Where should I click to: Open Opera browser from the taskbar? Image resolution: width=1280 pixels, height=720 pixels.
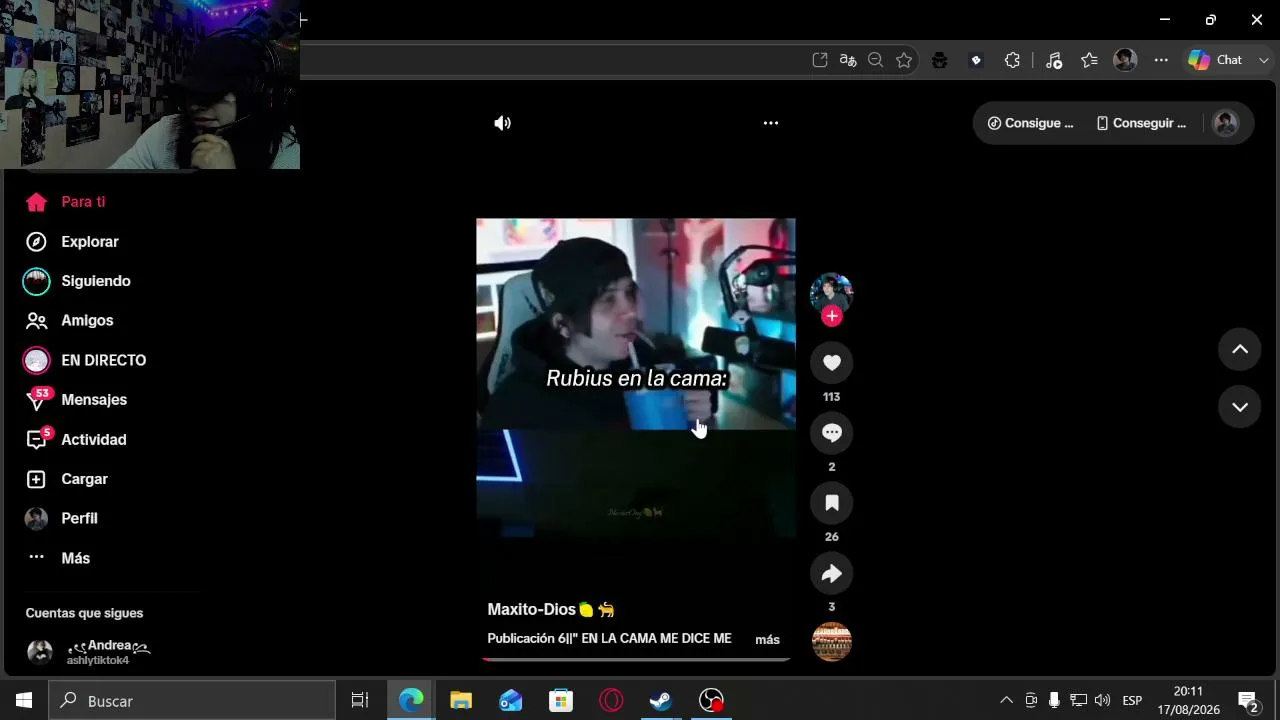pyautogui.click(x=611, y=700)
